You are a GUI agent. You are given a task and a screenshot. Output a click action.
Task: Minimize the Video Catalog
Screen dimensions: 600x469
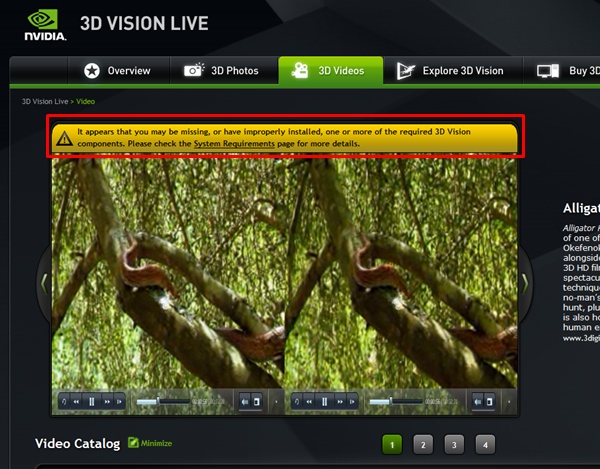(x=150, y=443)
